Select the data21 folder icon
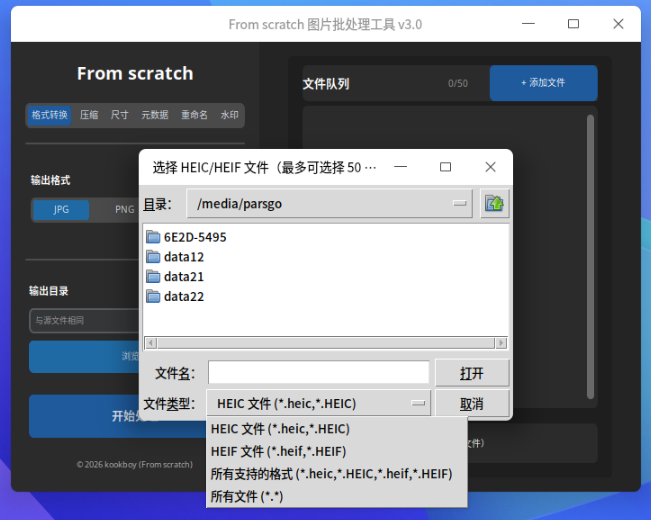Image resolution: width=651 pixels, height=520 pixels. (x=153, y=277)
